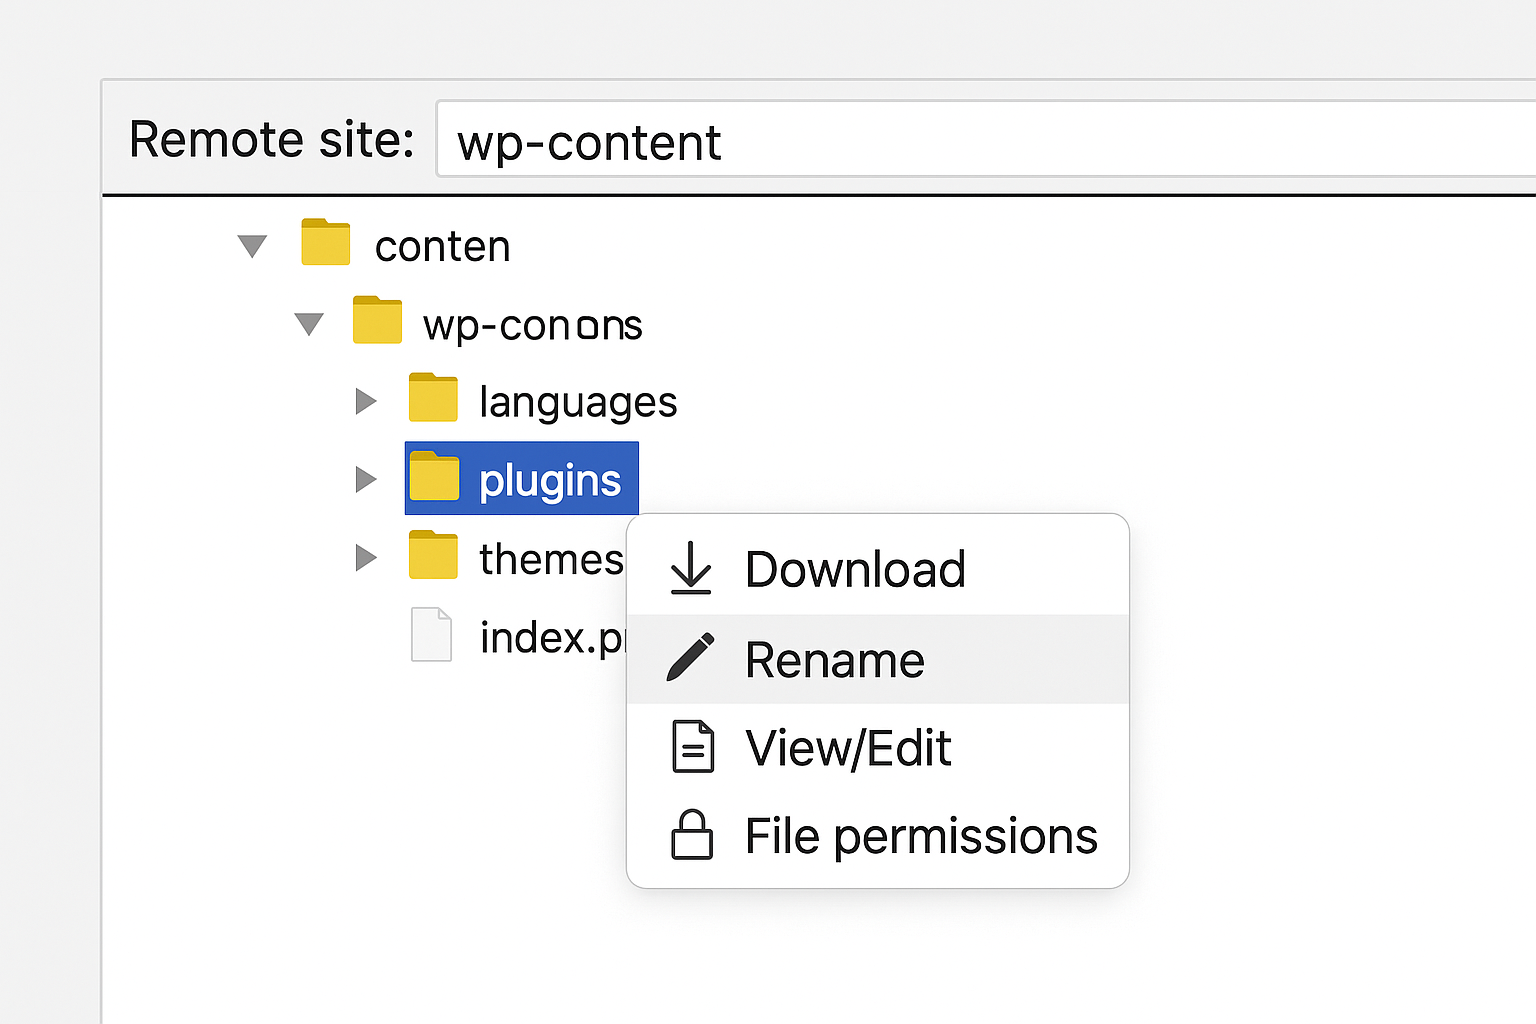Click the conten folder icon
This screenshot has width=1536, height=1024.
(325, 243)
